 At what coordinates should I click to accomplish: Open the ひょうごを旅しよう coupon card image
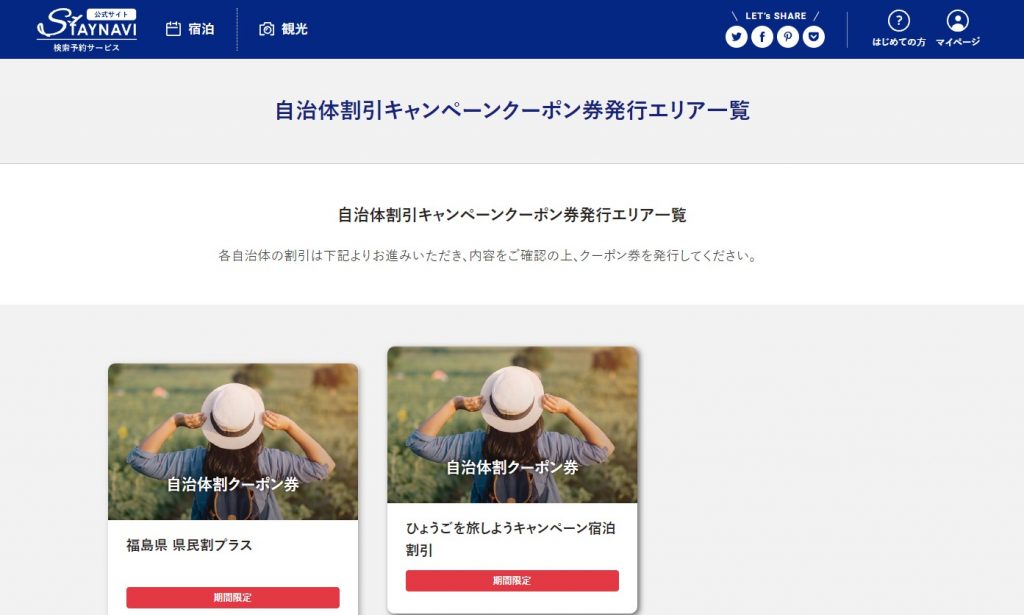(x=513, y=424)
